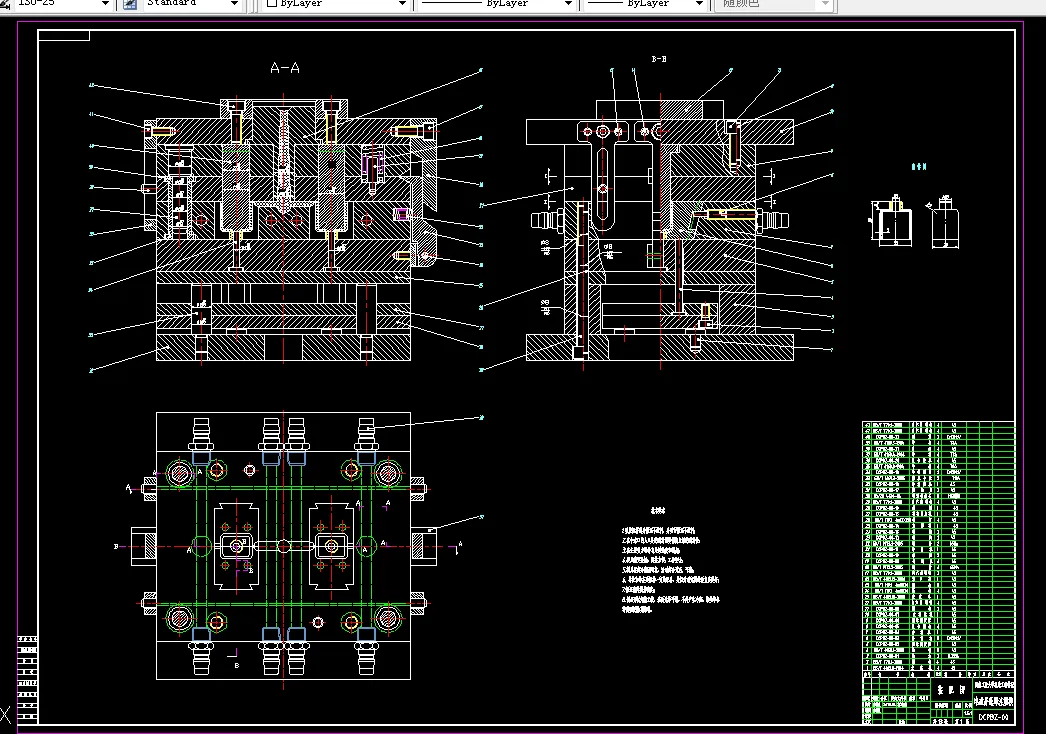Select the letter B section mark left of plan view

coord(116,546)
